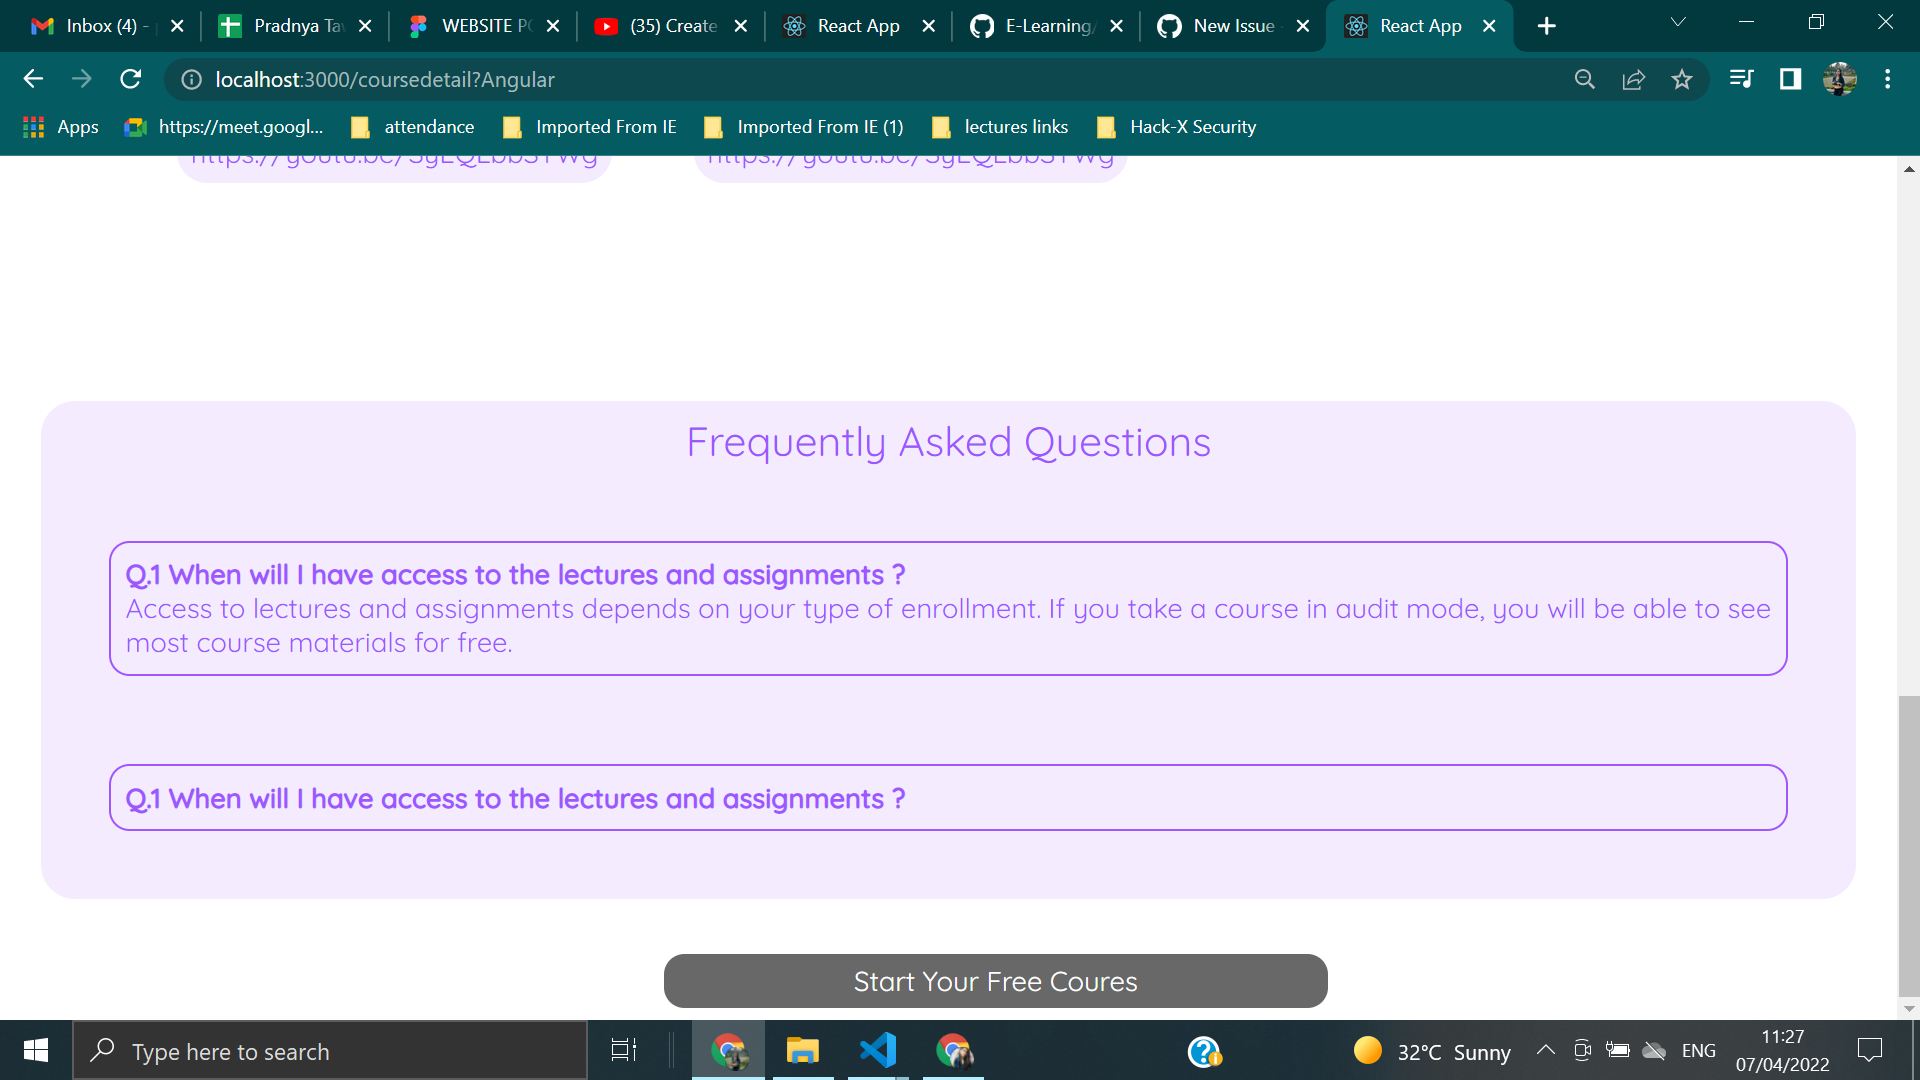Show hidden system tray icons
The image size is (1920, 1080).
point(1545,1050)
